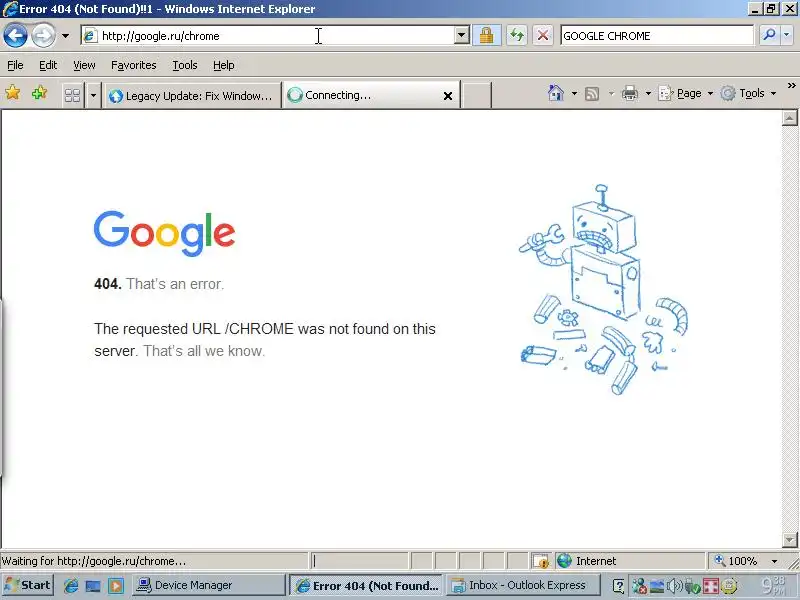Image resolution: width=800 pixels, height=600 pixels.
Task: Open the Edit menu
Action: pyautogui.click(x=48, y=65)
